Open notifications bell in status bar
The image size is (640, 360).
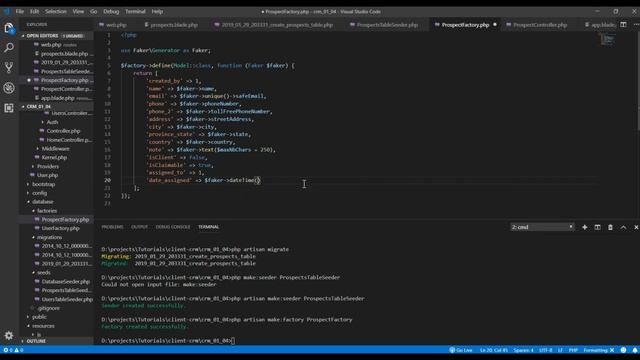tap(635, 350)
